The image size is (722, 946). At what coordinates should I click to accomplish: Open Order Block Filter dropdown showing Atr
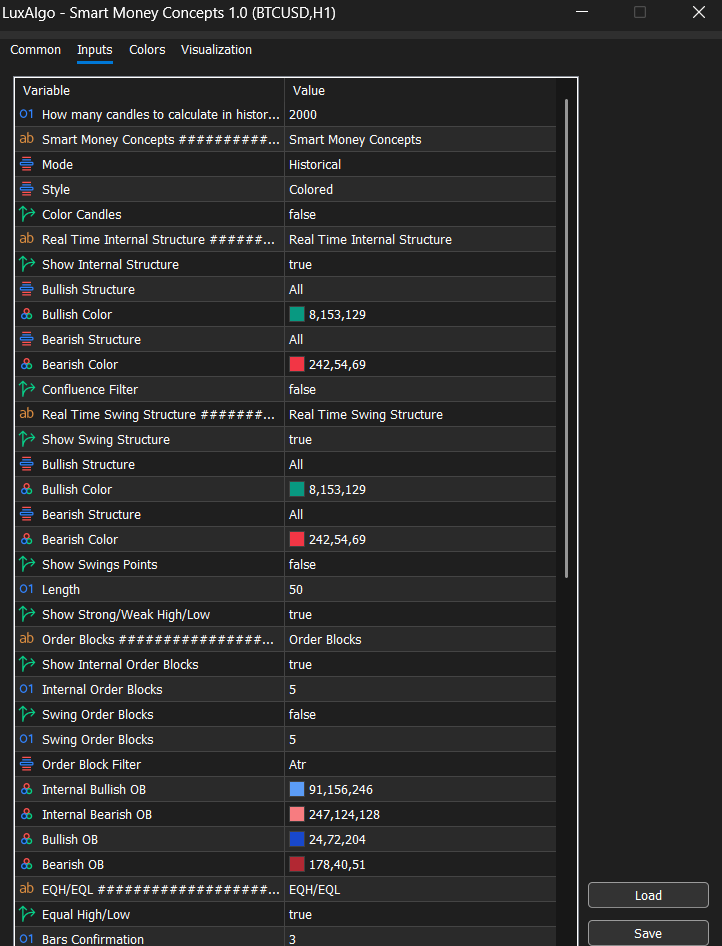420,764
